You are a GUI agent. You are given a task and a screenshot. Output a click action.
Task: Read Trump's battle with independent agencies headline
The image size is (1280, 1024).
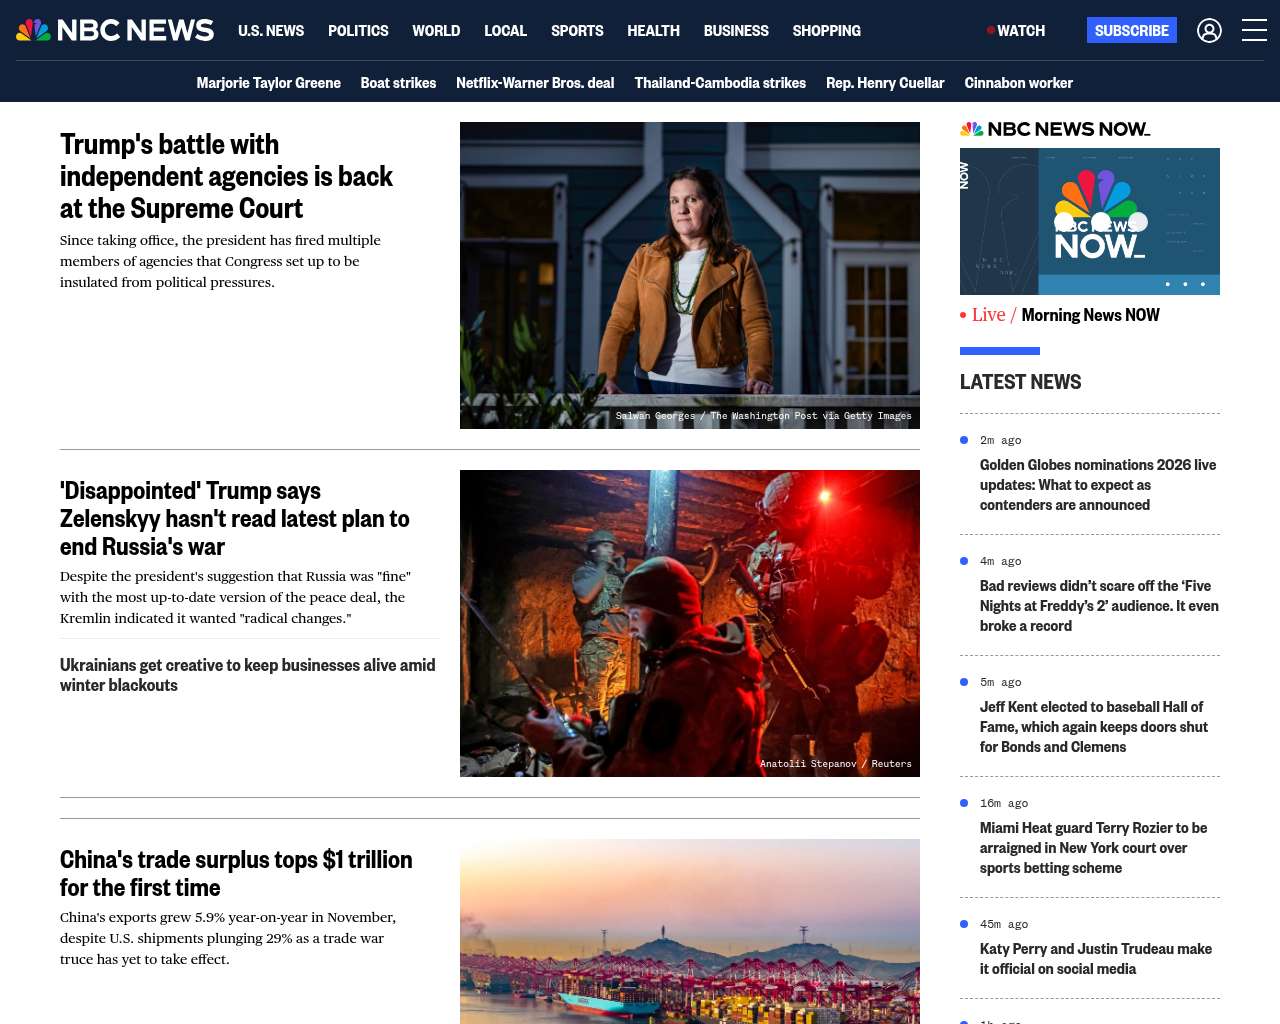227,176
